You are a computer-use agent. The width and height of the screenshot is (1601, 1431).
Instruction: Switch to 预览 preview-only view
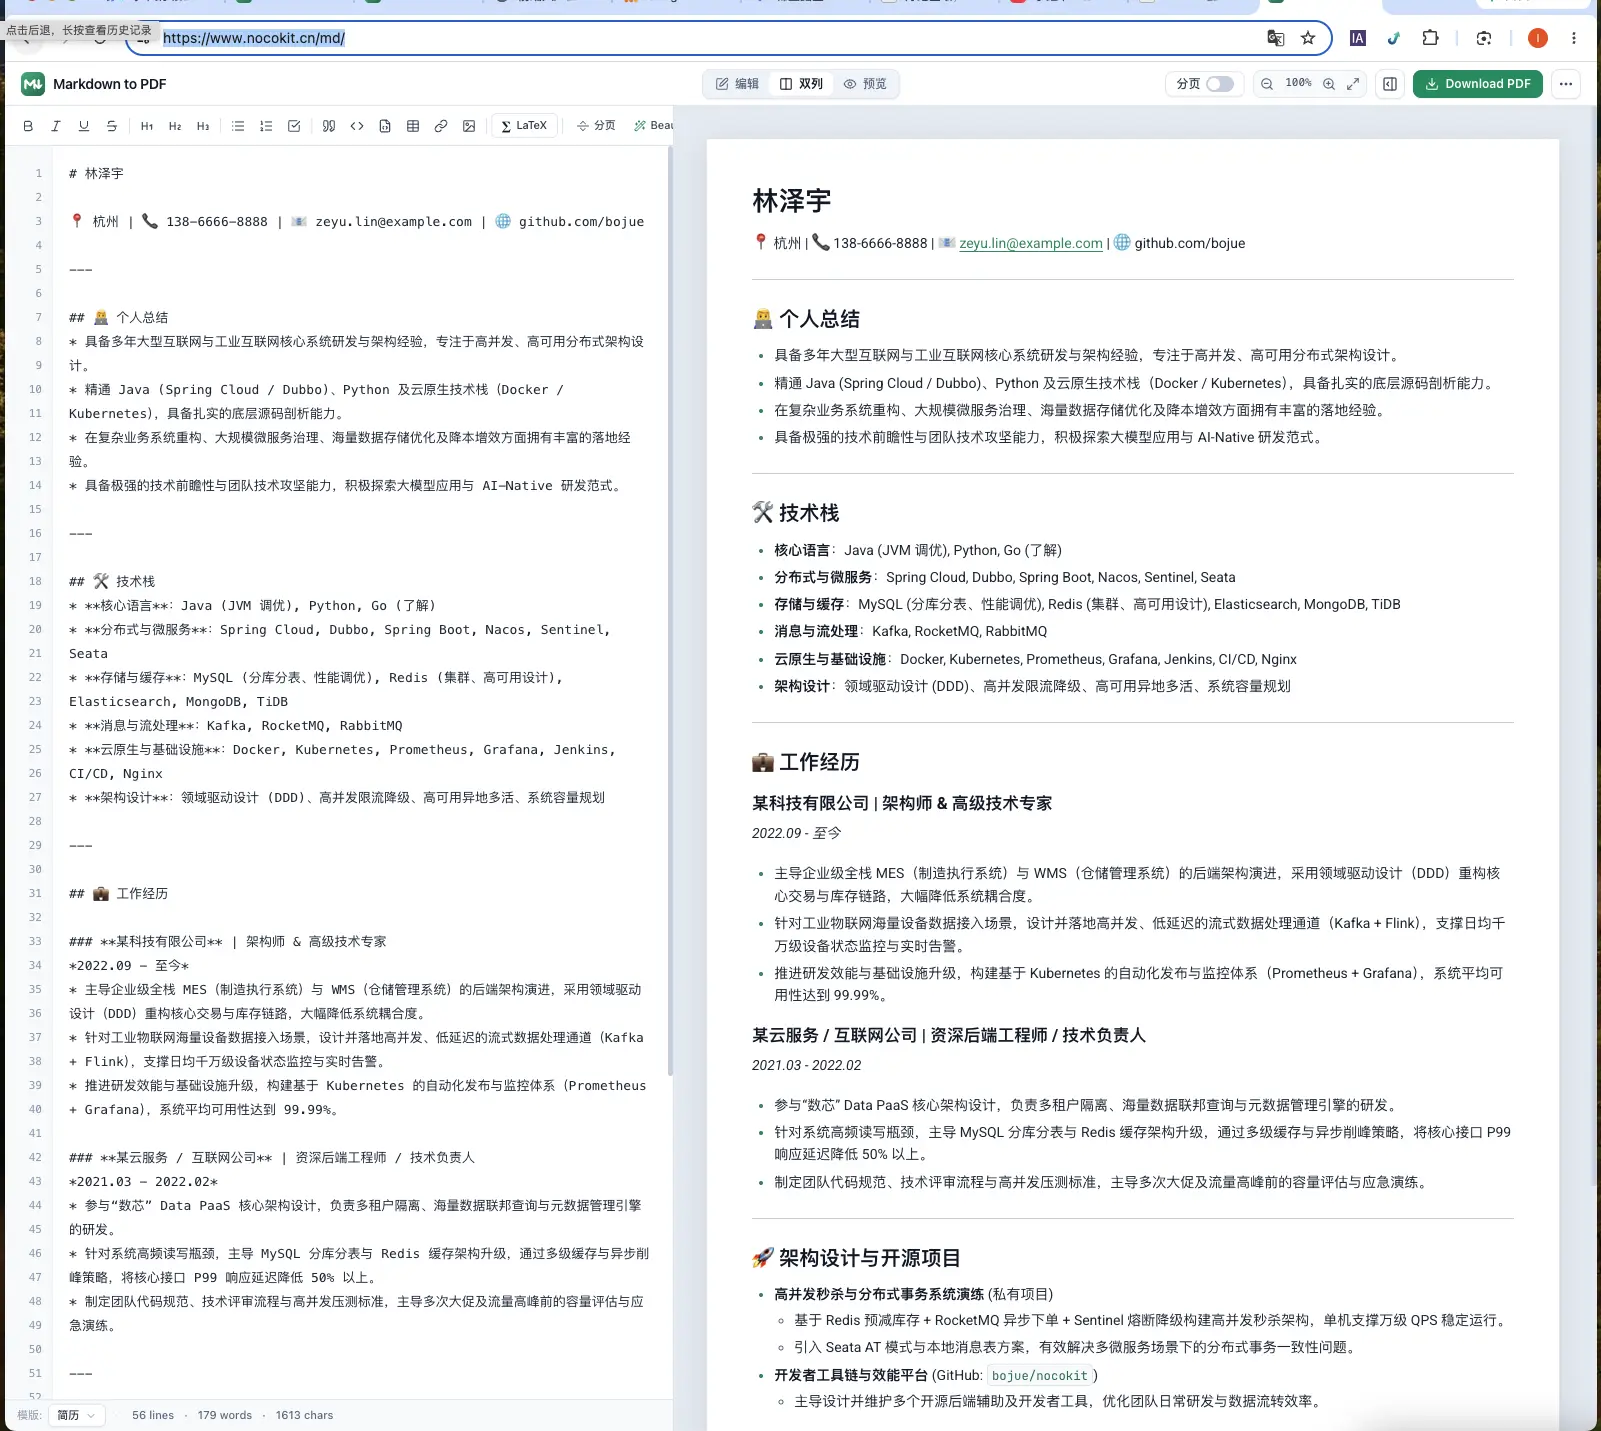coord(865,84)
